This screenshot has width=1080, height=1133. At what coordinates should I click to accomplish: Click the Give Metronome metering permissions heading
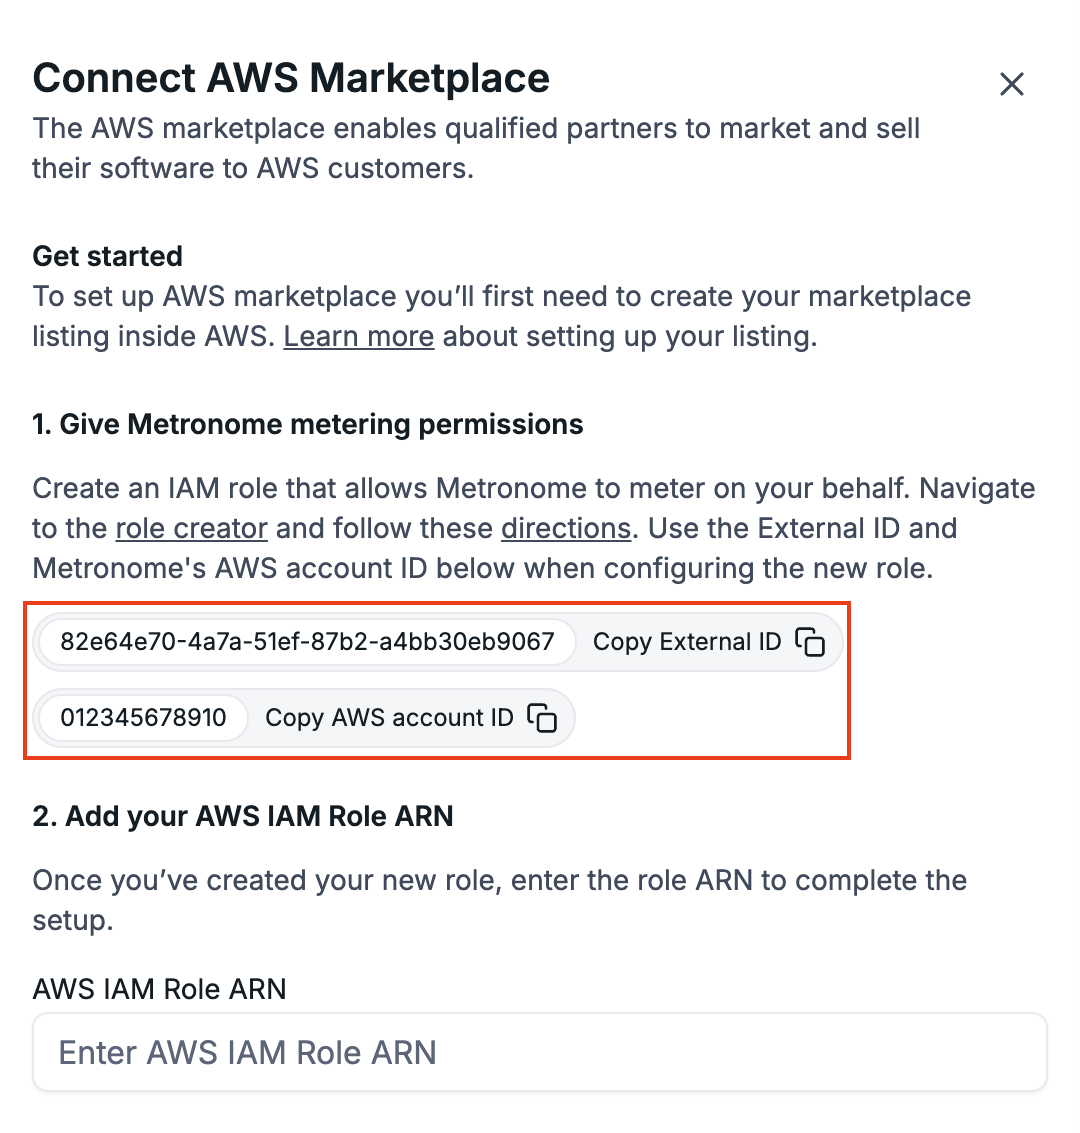point(308,424)
